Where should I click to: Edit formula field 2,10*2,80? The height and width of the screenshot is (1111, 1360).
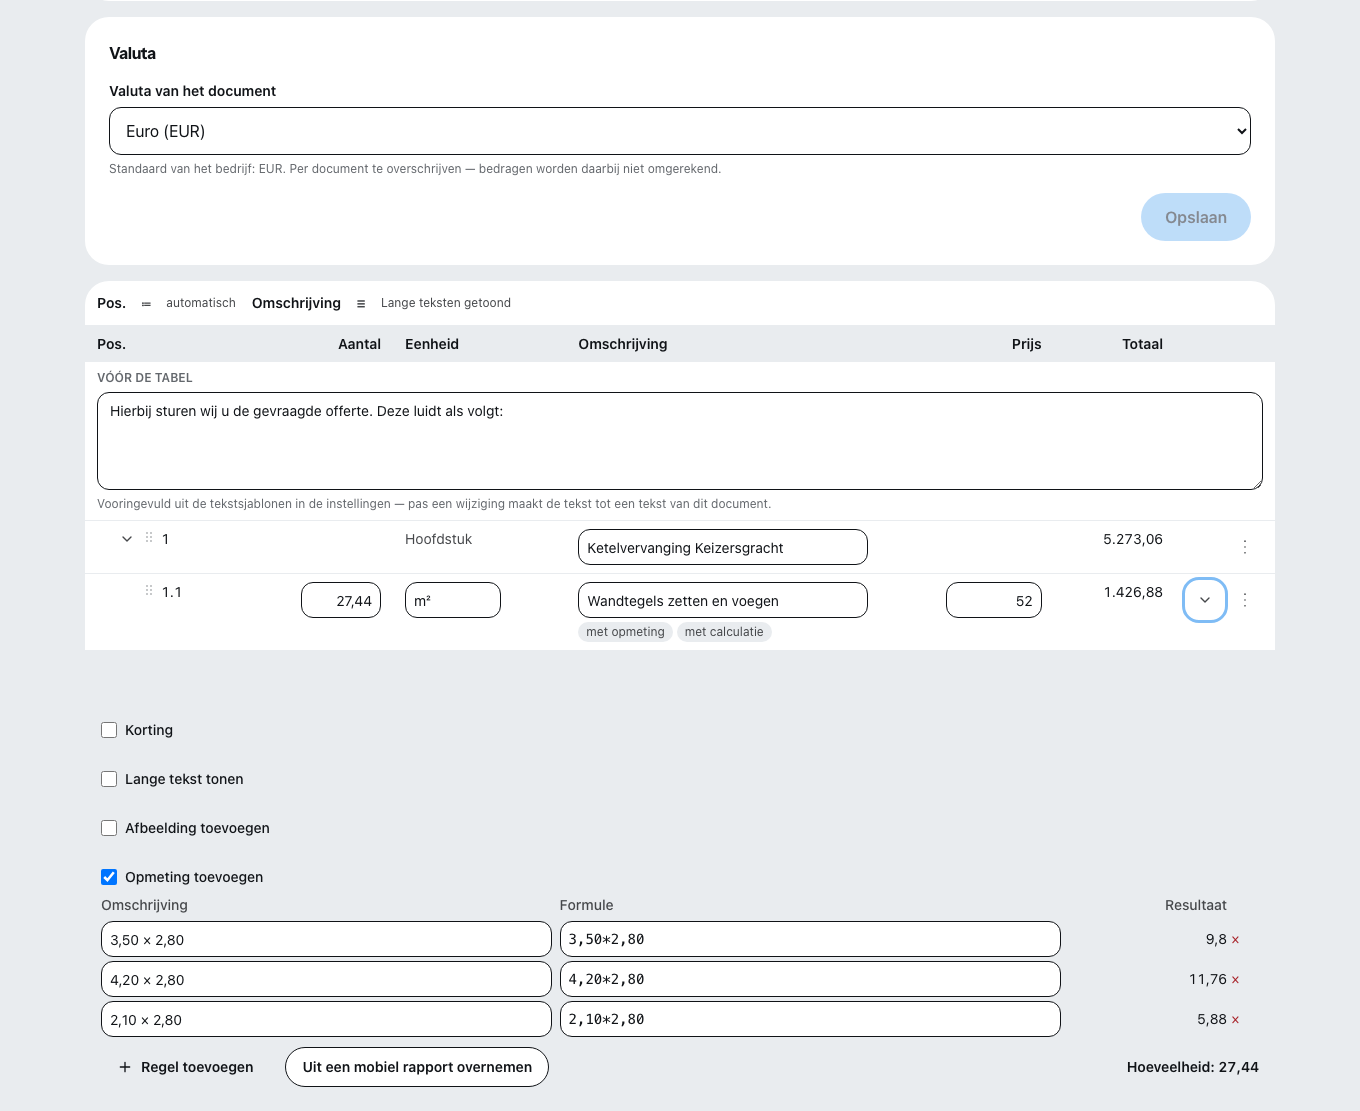pos(810,1019)
